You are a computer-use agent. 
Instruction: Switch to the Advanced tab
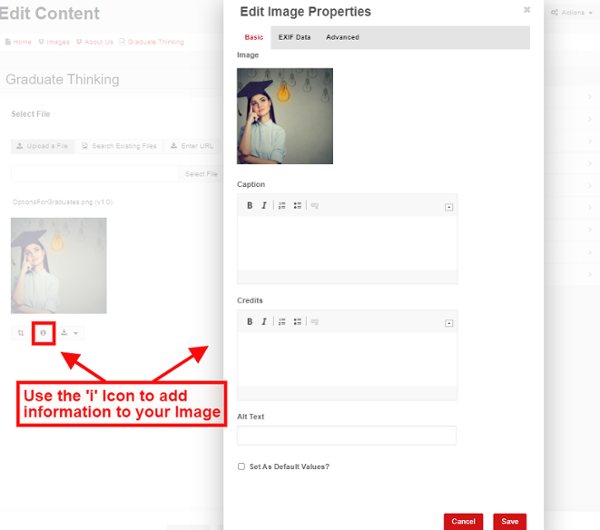coord(342,37)
